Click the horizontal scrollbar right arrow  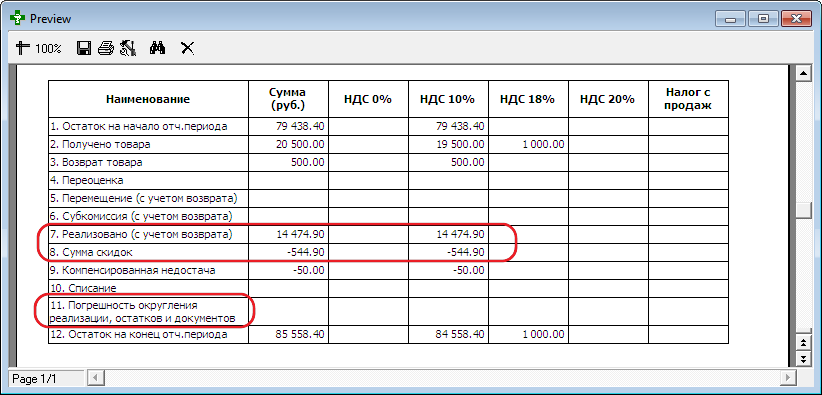(787, 377)
